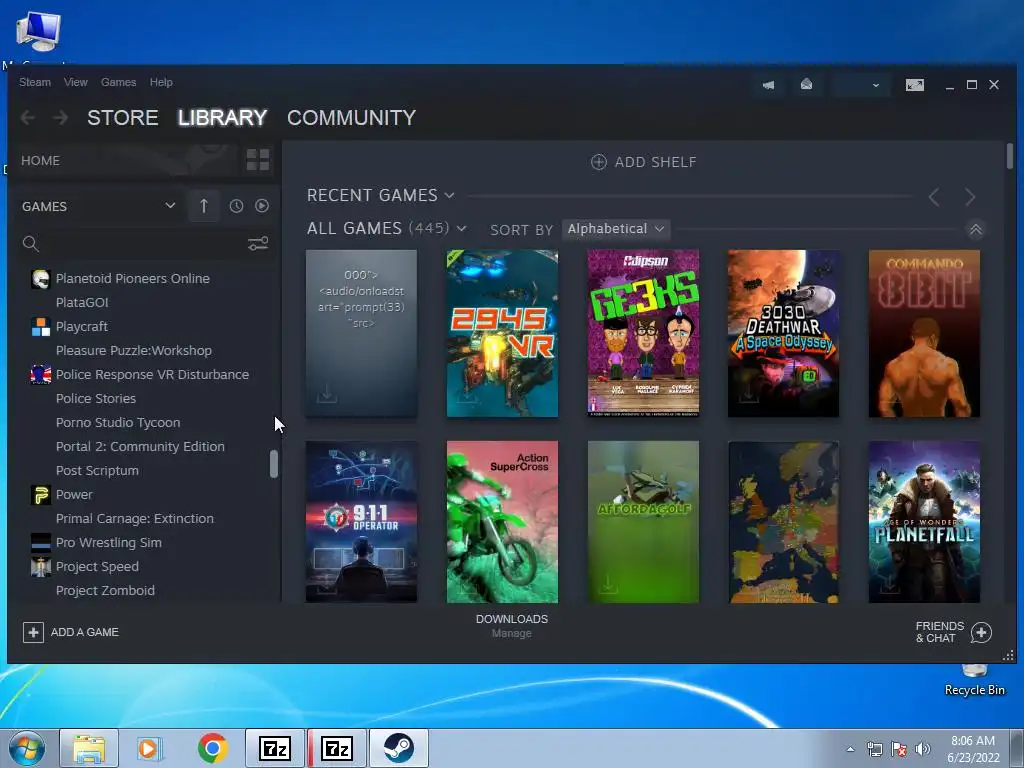Show the previous recent games page arrow
The image size is (1024, 768).
tap(934, 197)
